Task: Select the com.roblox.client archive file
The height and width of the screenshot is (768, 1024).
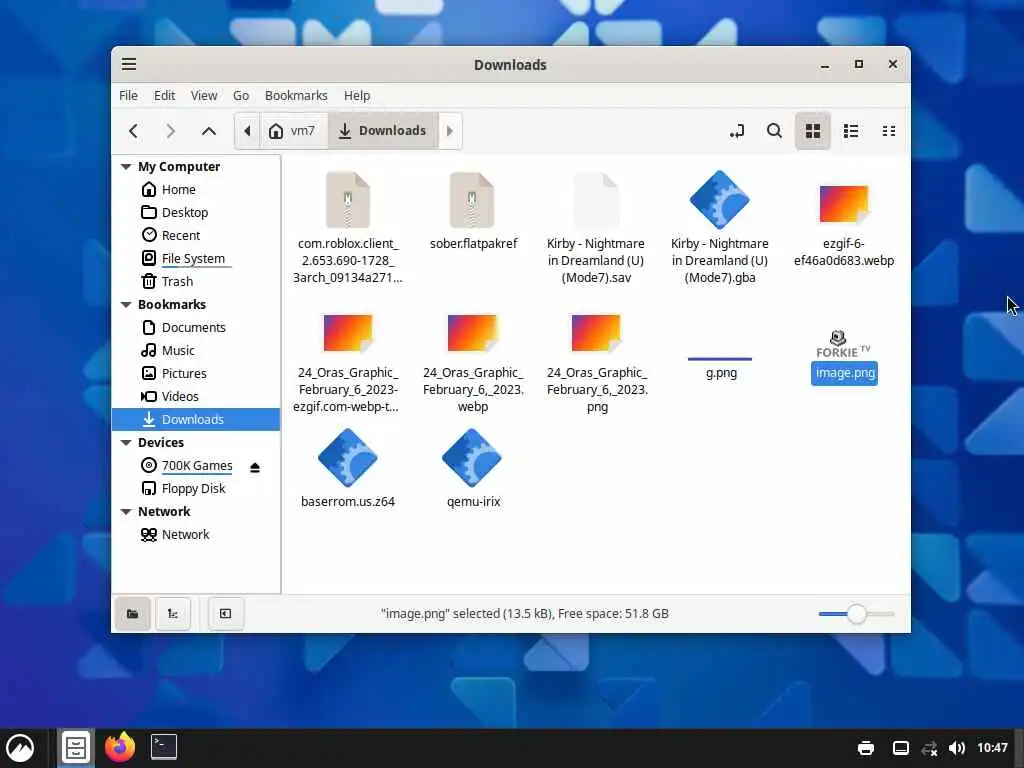Action: [347, 227]
